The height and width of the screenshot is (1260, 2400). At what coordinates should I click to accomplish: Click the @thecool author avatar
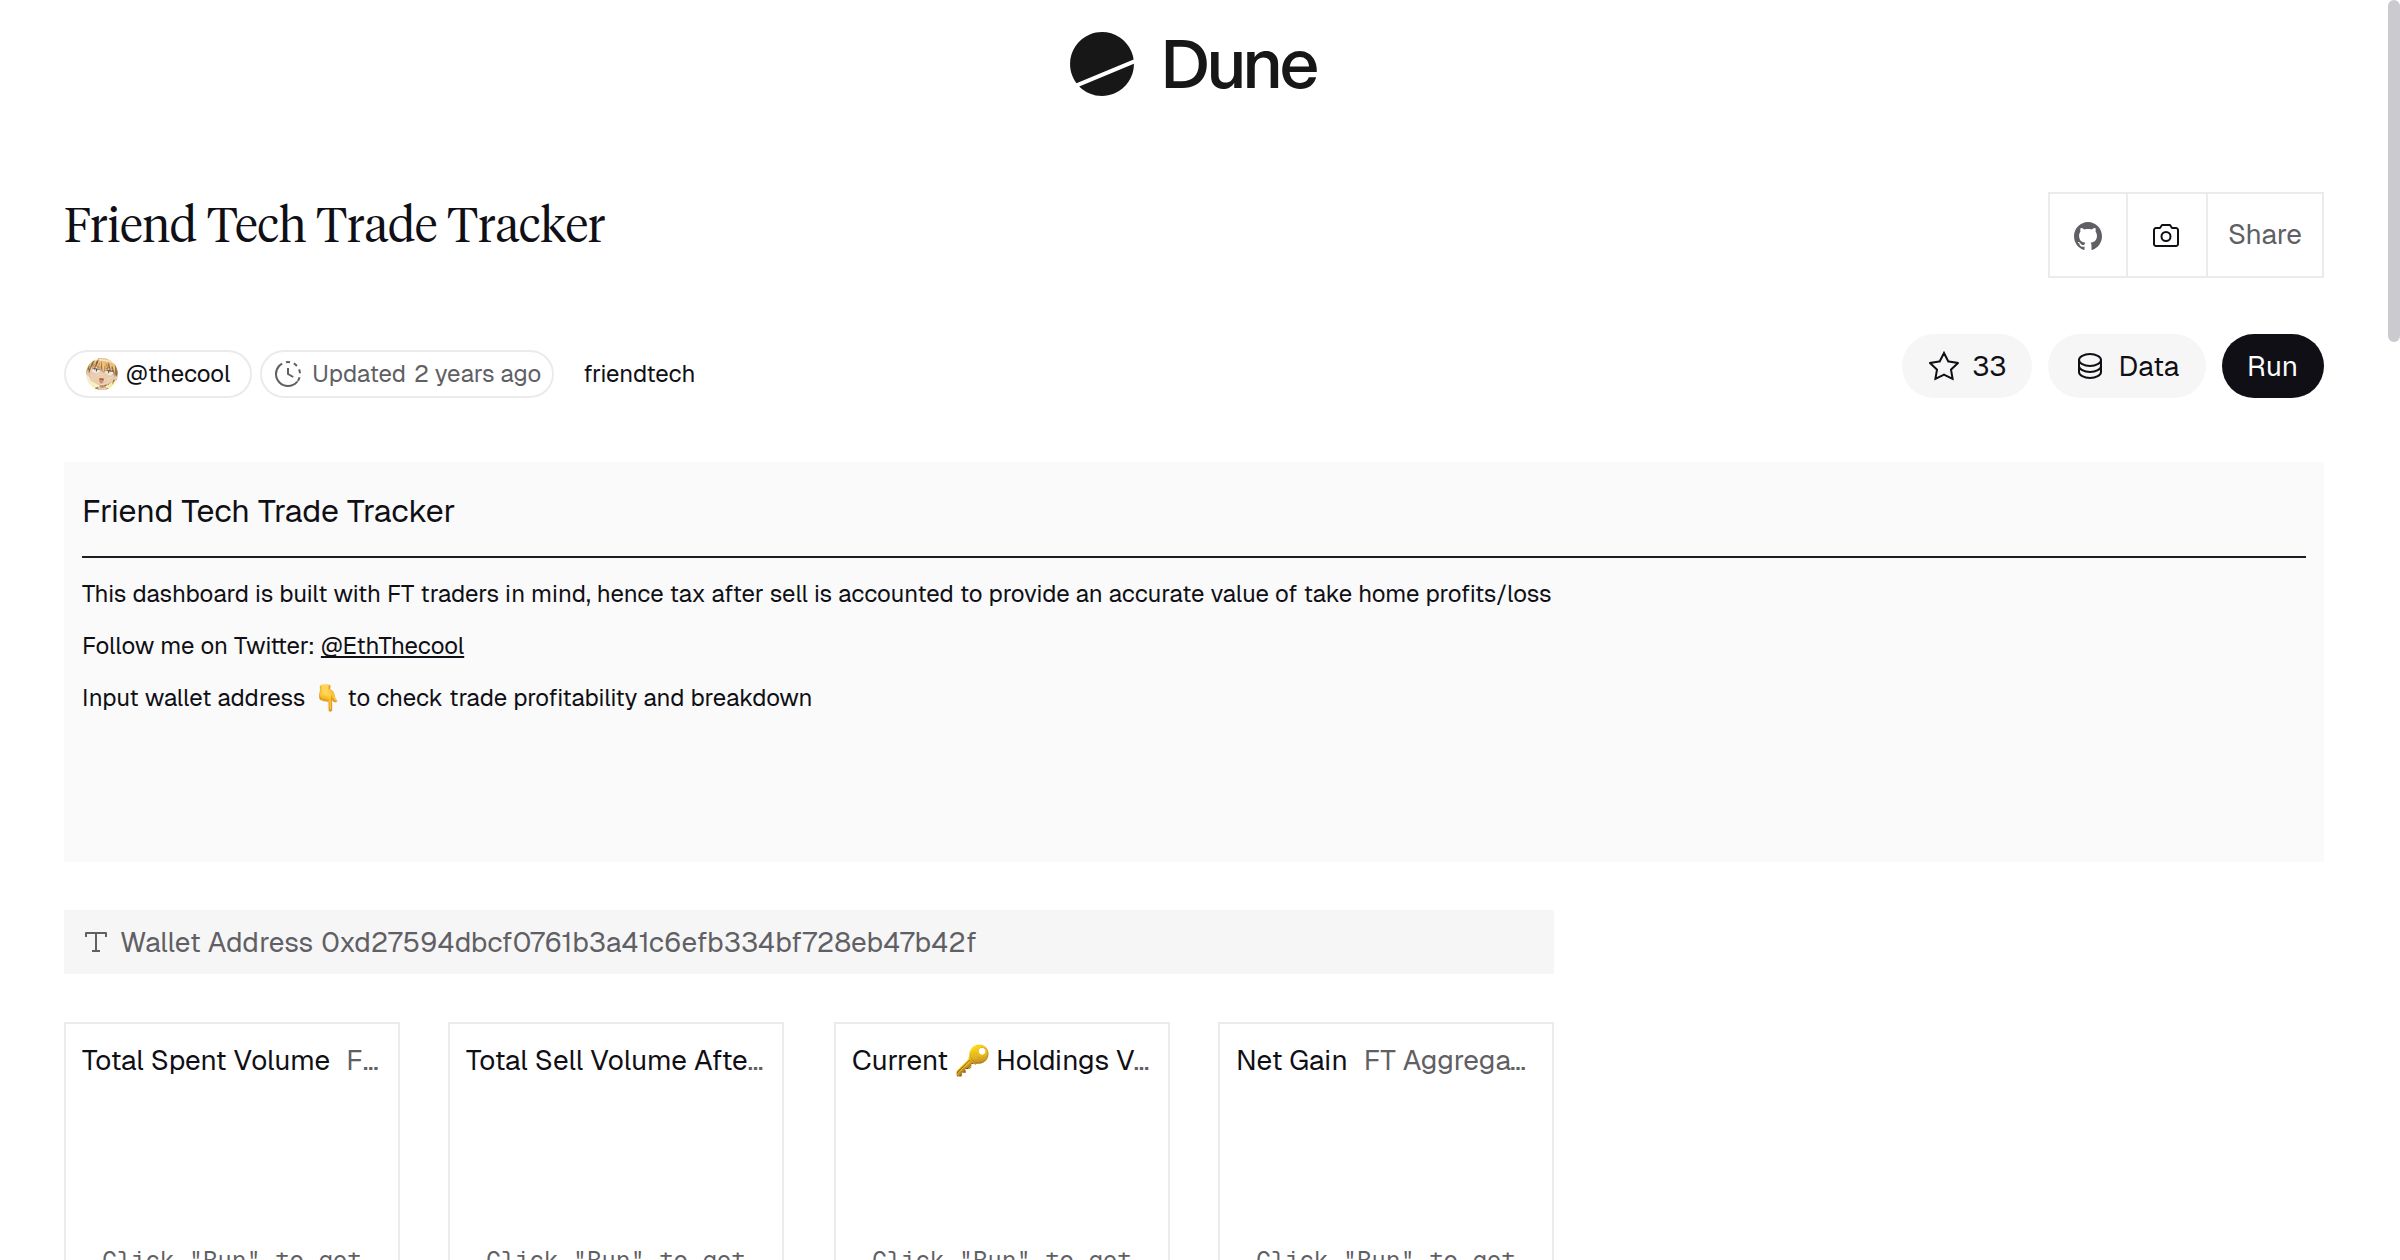[x=101, y=374]
